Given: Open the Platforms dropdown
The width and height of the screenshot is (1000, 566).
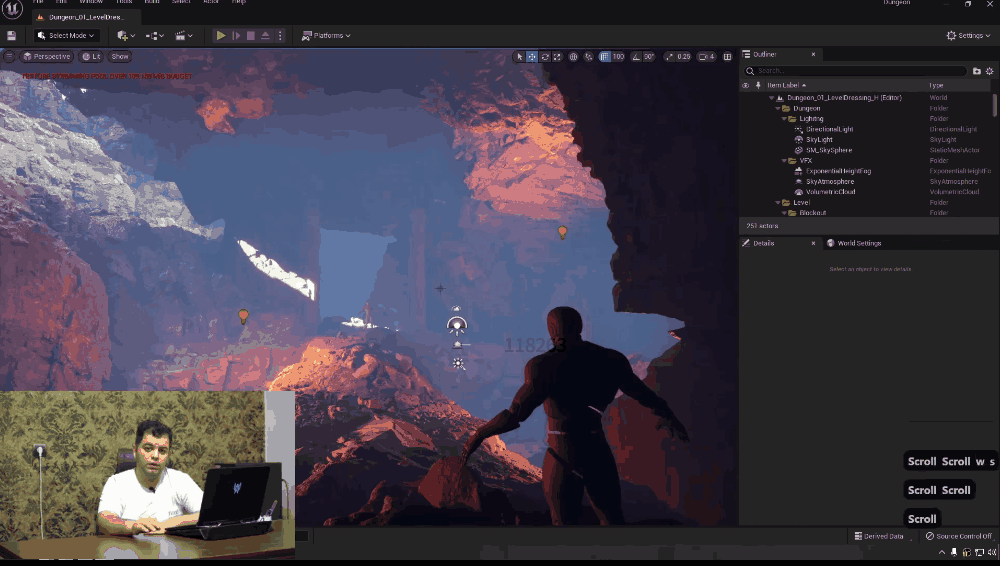Looking at the screenshot, I should point(325,35).
